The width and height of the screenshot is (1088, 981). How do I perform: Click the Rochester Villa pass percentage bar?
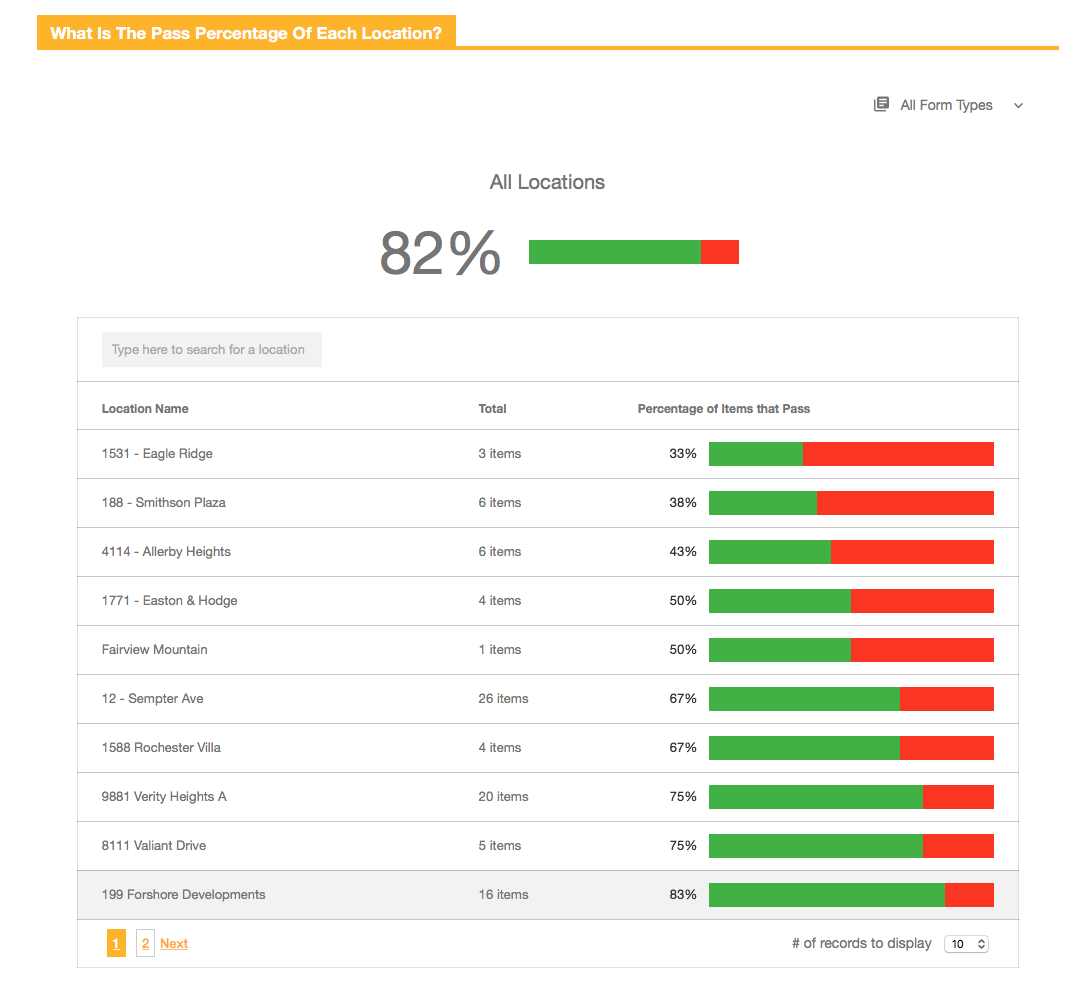[851, 748]
